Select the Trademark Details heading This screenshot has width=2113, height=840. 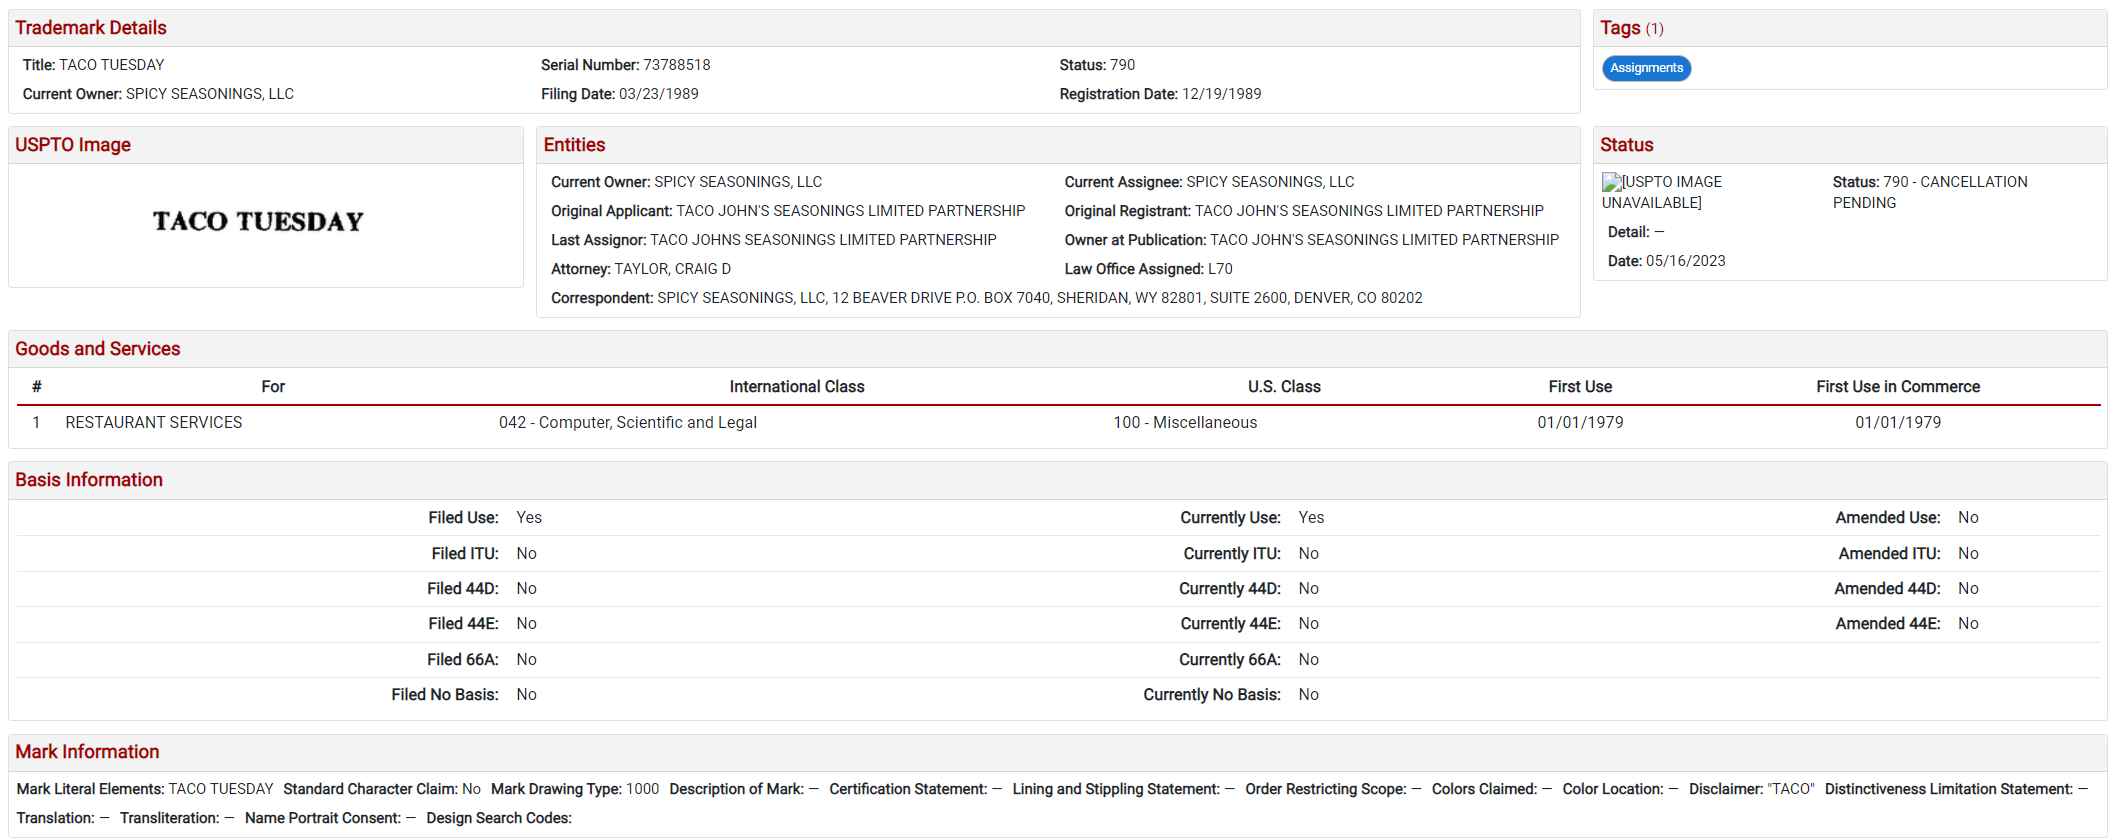(x=91, y=28)
